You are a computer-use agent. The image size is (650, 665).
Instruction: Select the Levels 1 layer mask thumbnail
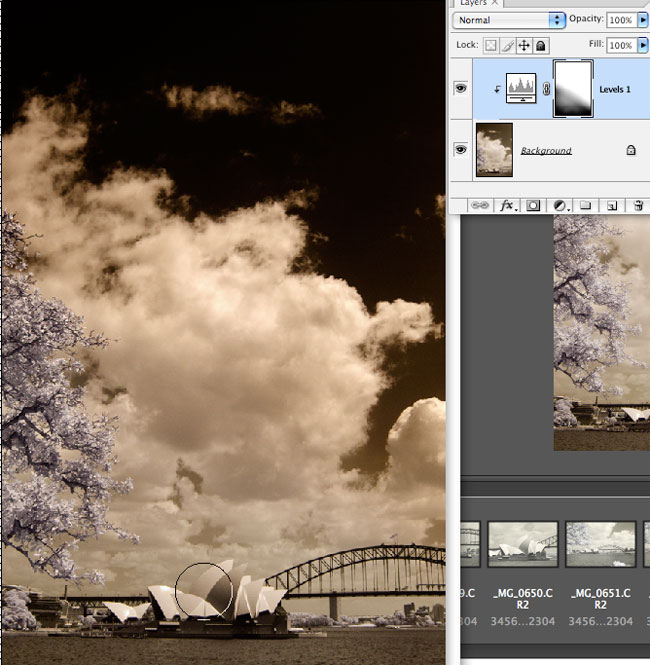click(x=574, y=89)
